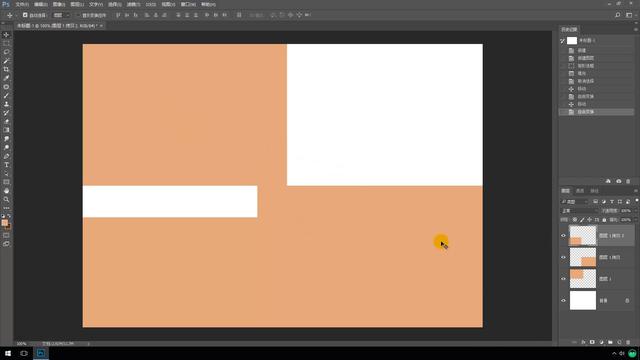Click the create new layer icon
Viewport: 640px width, 360px height.
pos(619,342)
